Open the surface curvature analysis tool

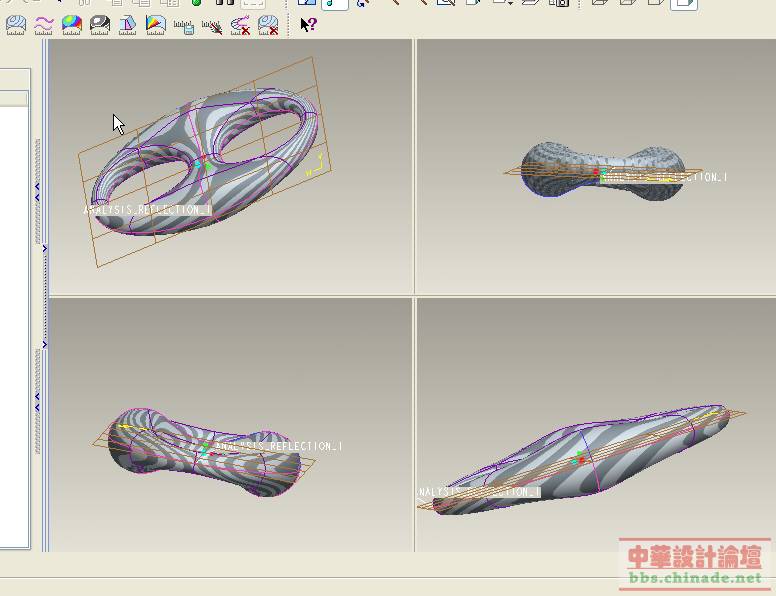16,25
